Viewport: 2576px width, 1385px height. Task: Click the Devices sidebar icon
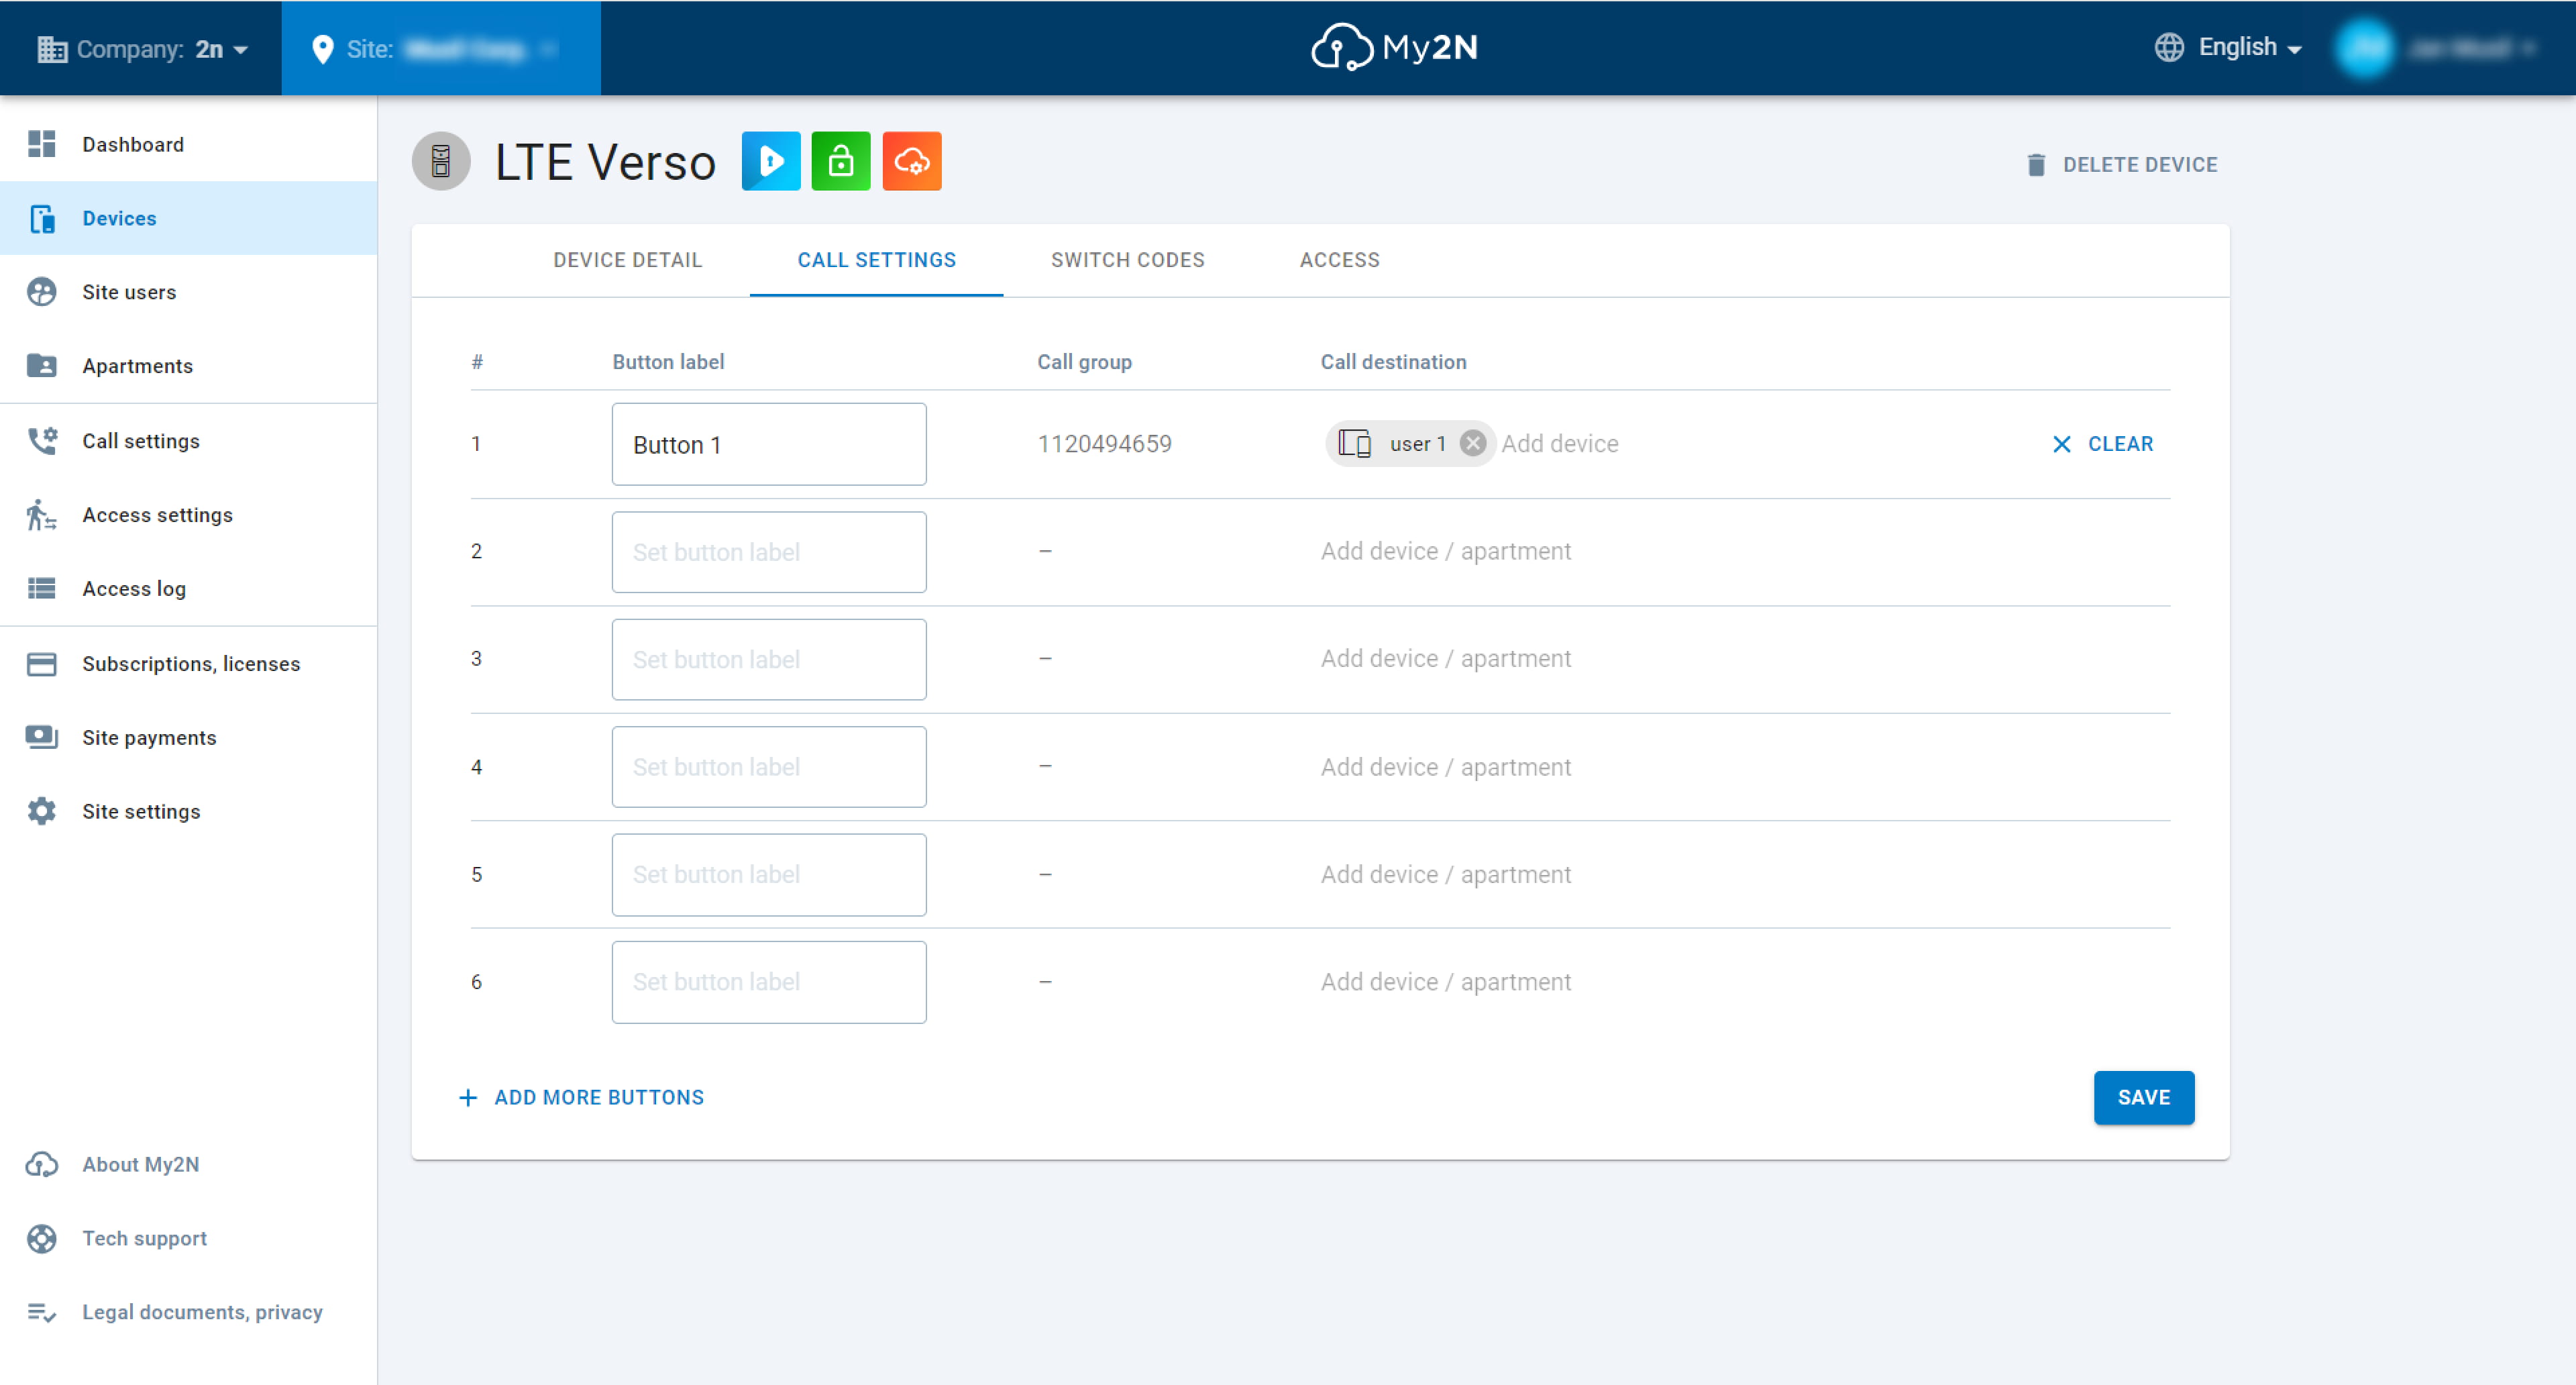coord(41,218)
